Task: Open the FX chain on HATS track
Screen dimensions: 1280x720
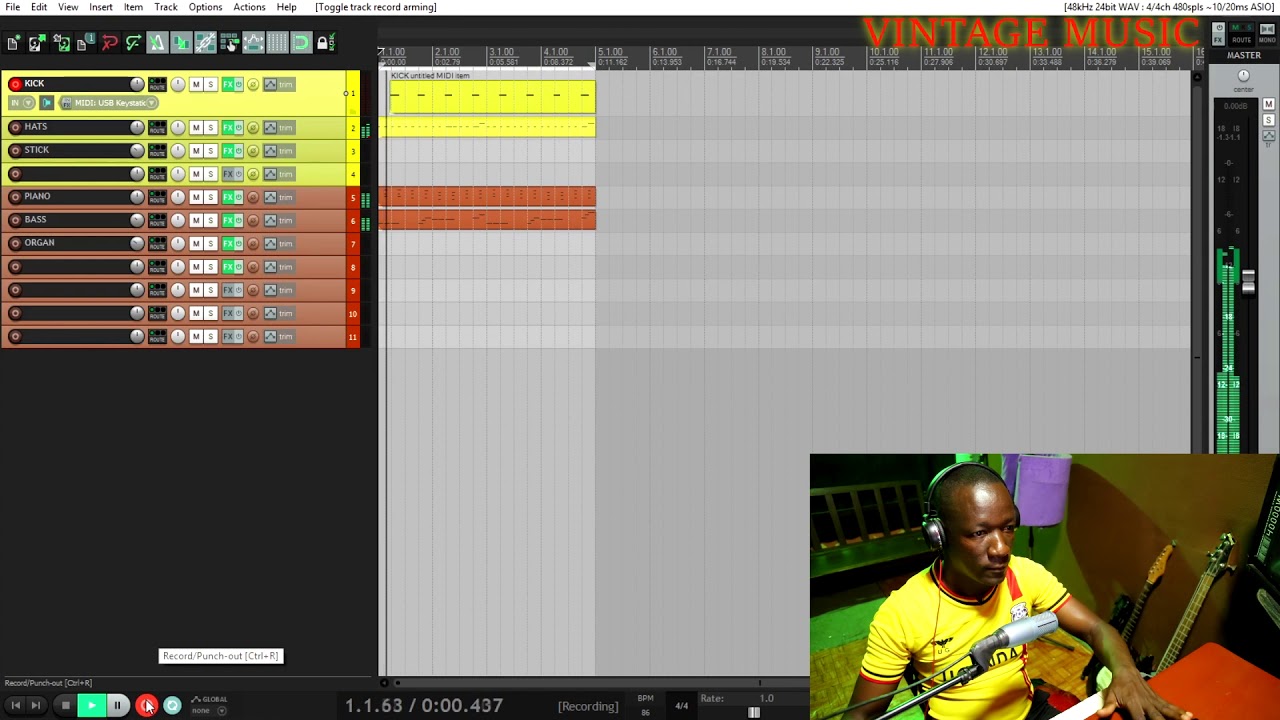Action: (x=229, y=128)
